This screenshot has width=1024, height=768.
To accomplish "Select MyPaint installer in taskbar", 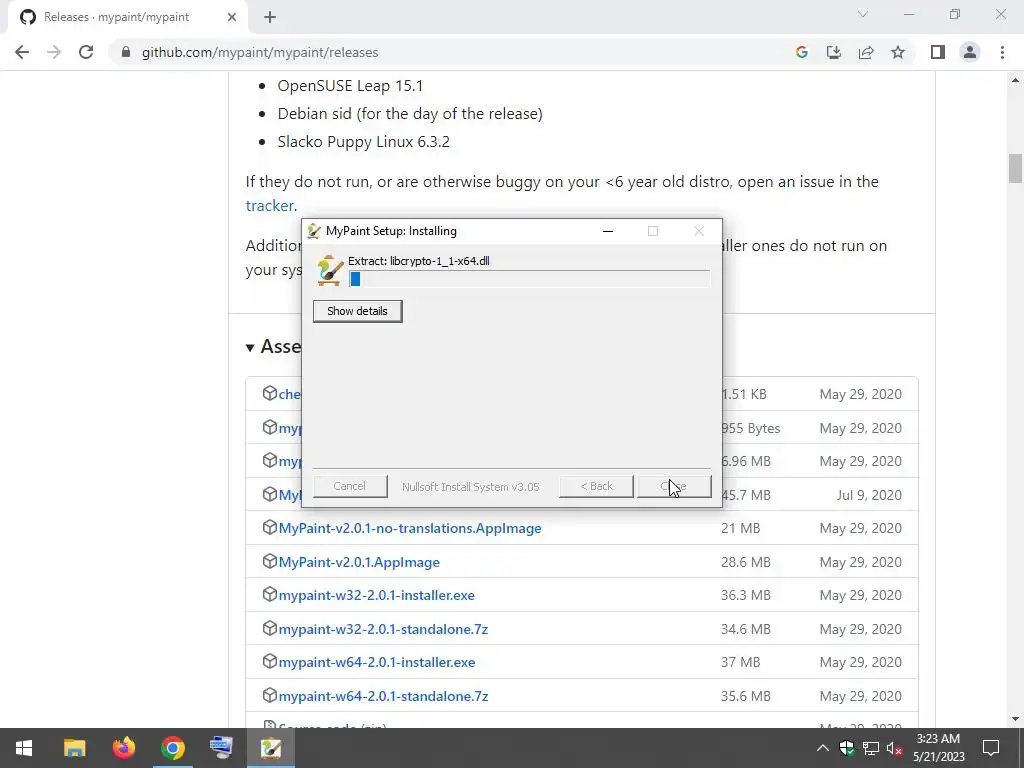I will [x=270, y=748].
